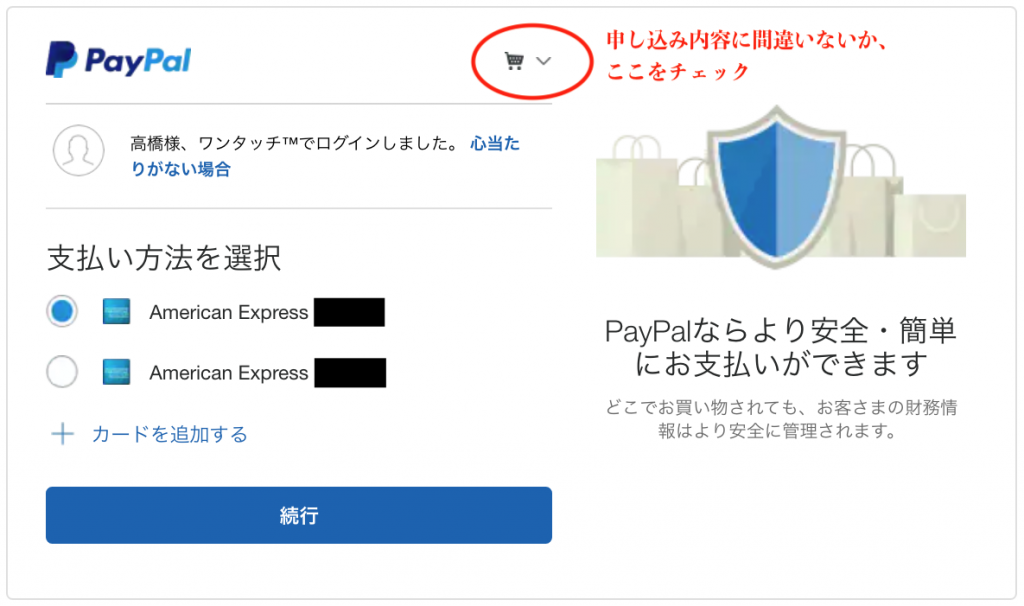Select the second American Express radio button
The image size is (1024, 606).
(62, 372)
